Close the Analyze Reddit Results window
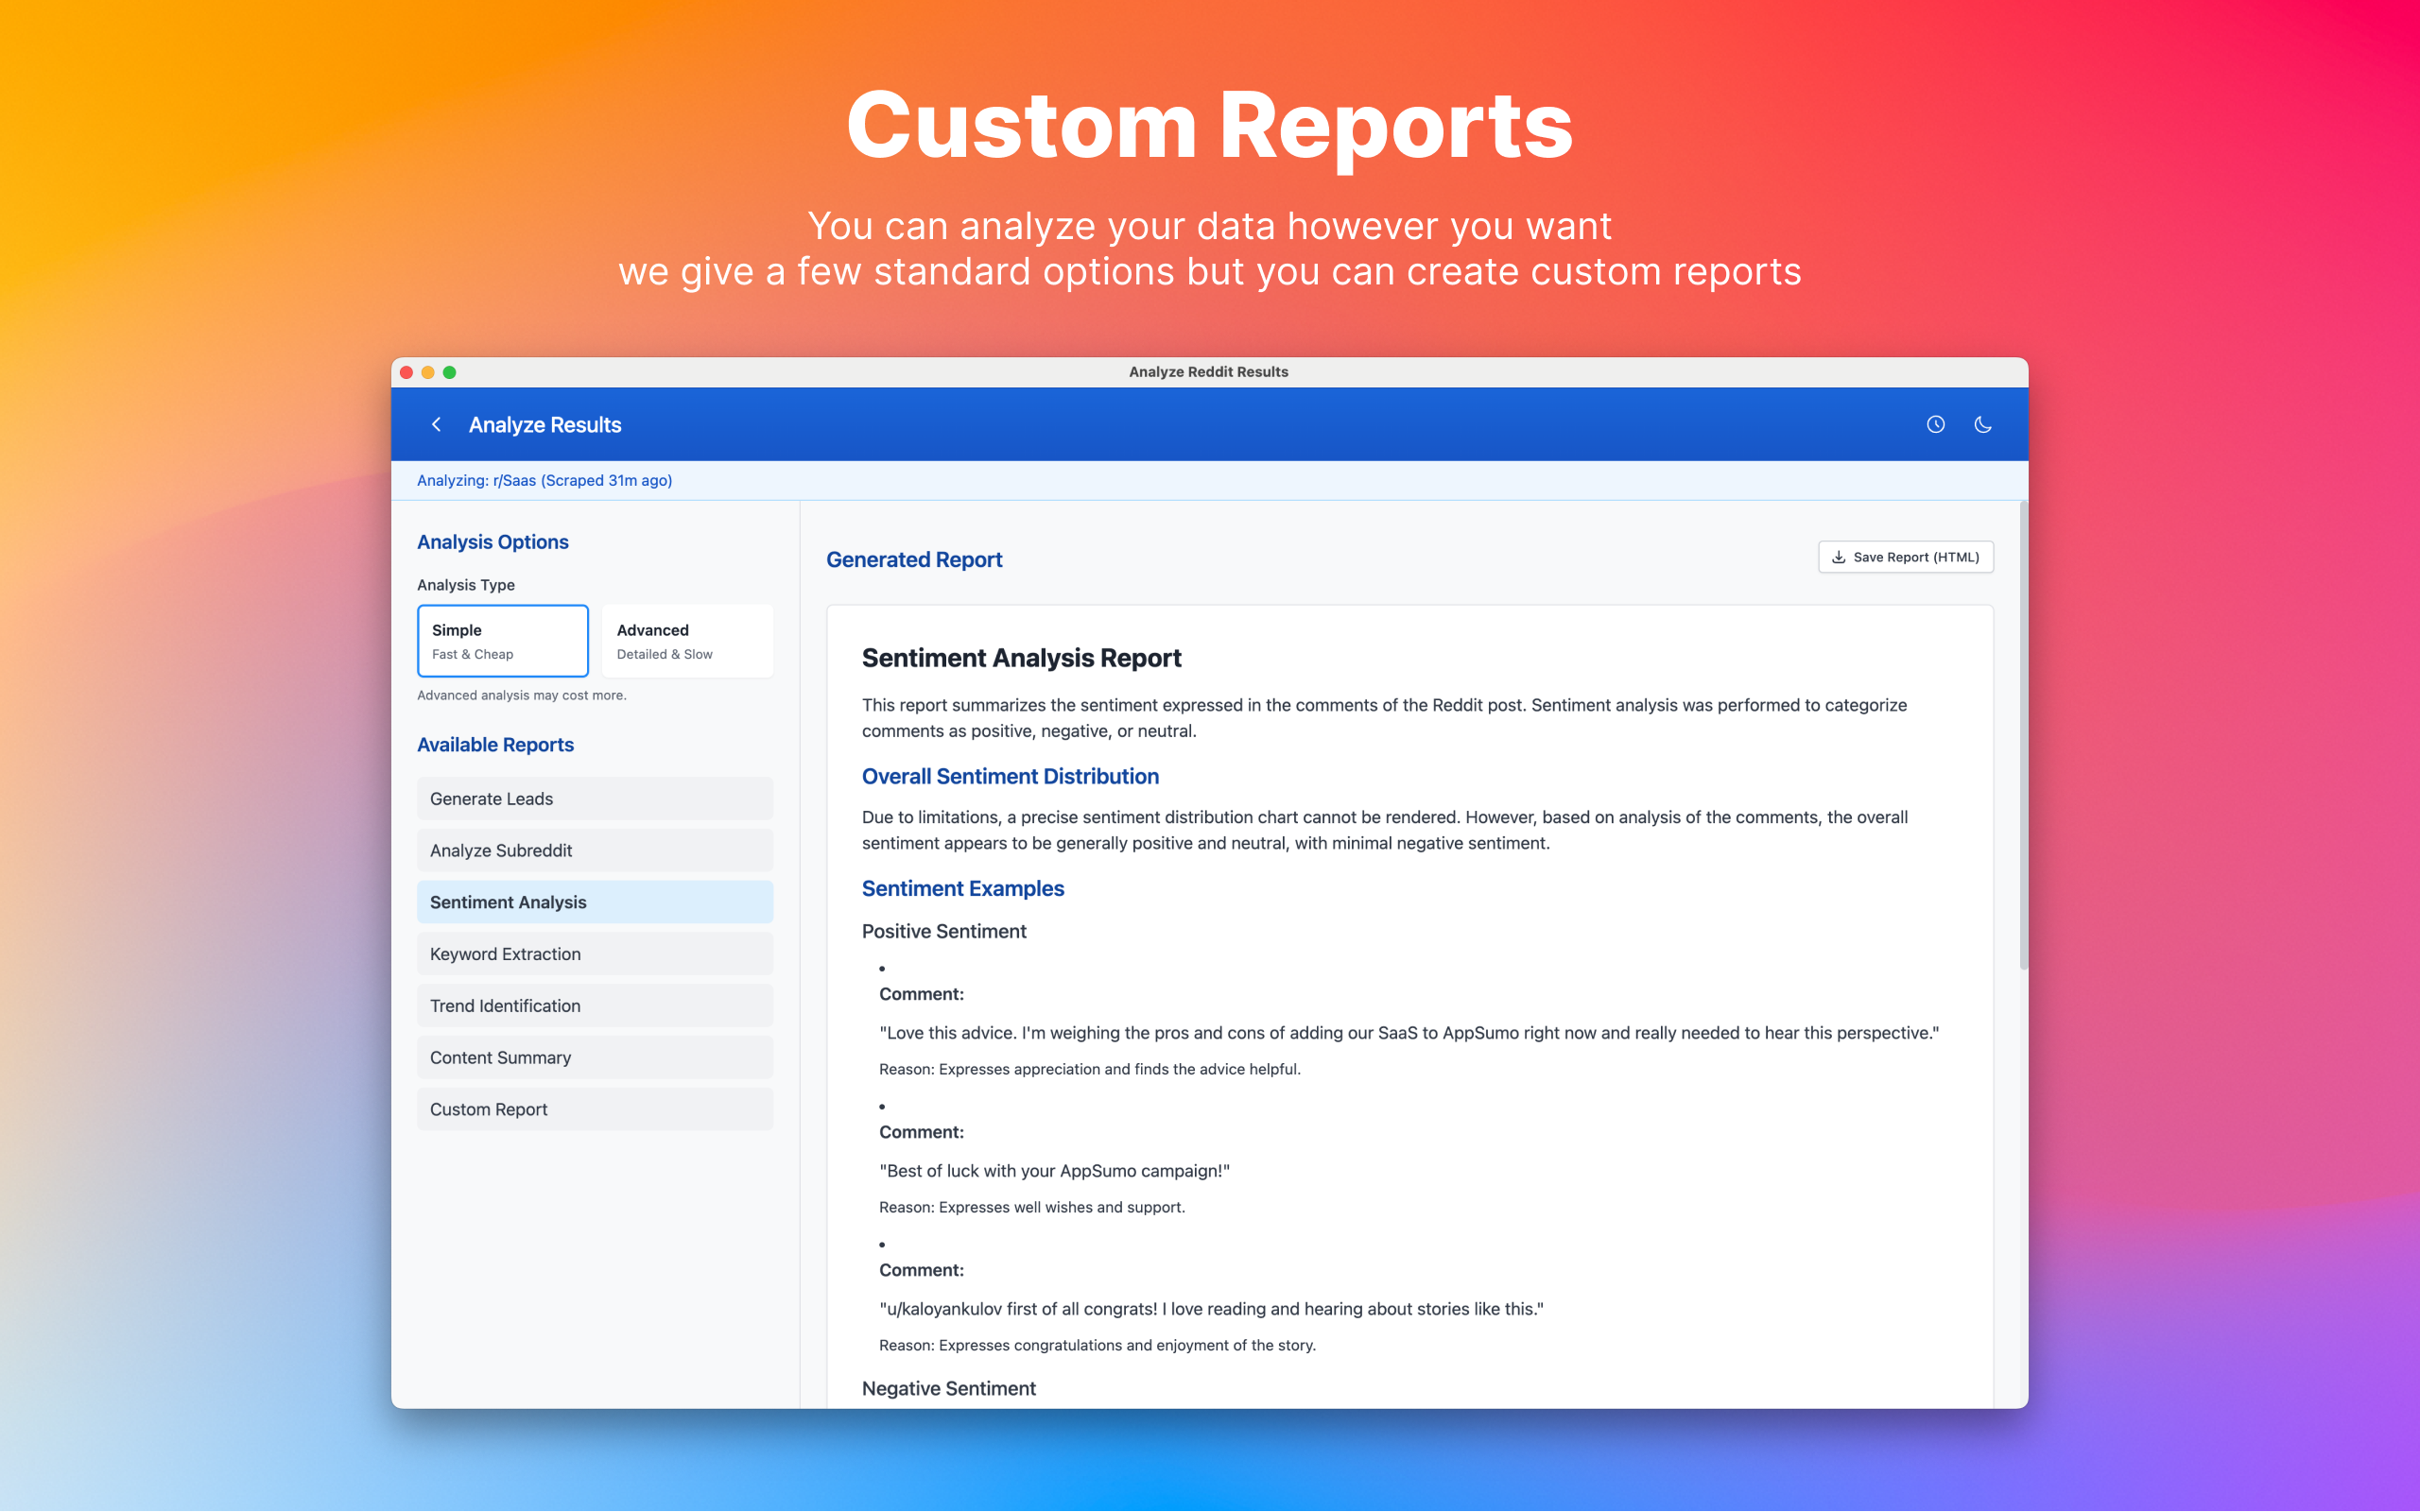Screen dimensions: 2420x1512 [406, 371]
